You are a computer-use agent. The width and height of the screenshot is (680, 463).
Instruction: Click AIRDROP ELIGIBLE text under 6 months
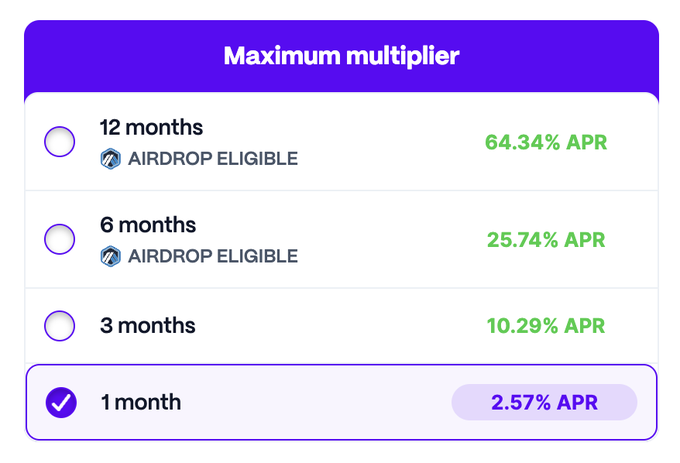pos(212,256)
